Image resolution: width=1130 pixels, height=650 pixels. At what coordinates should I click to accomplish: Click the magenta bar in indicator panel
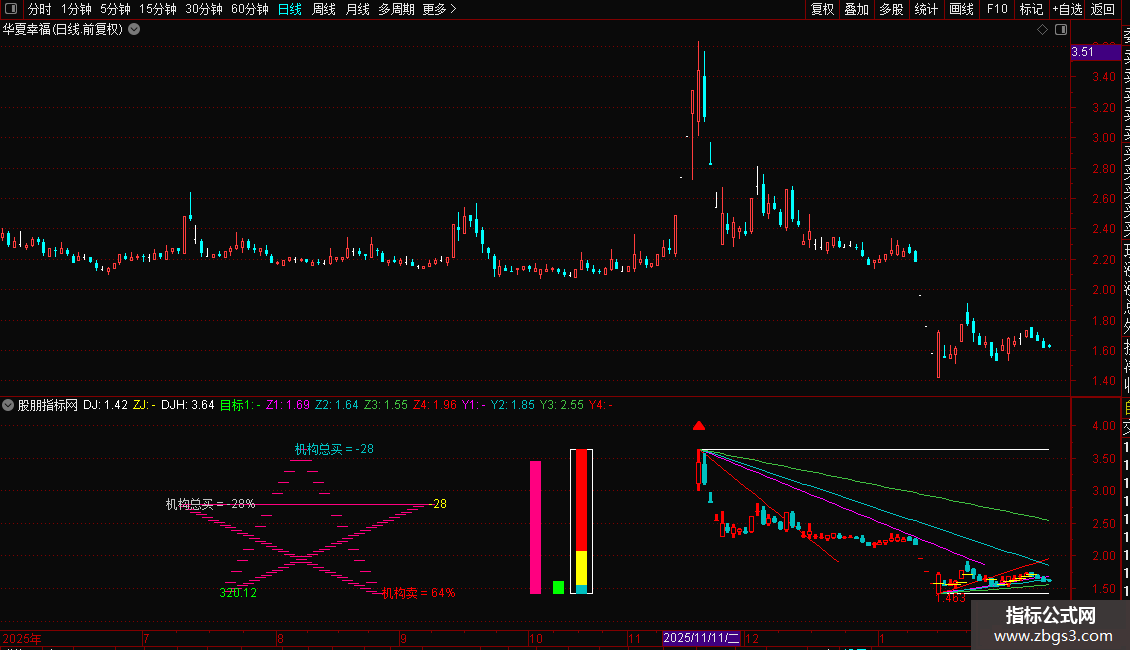[535, 527]
